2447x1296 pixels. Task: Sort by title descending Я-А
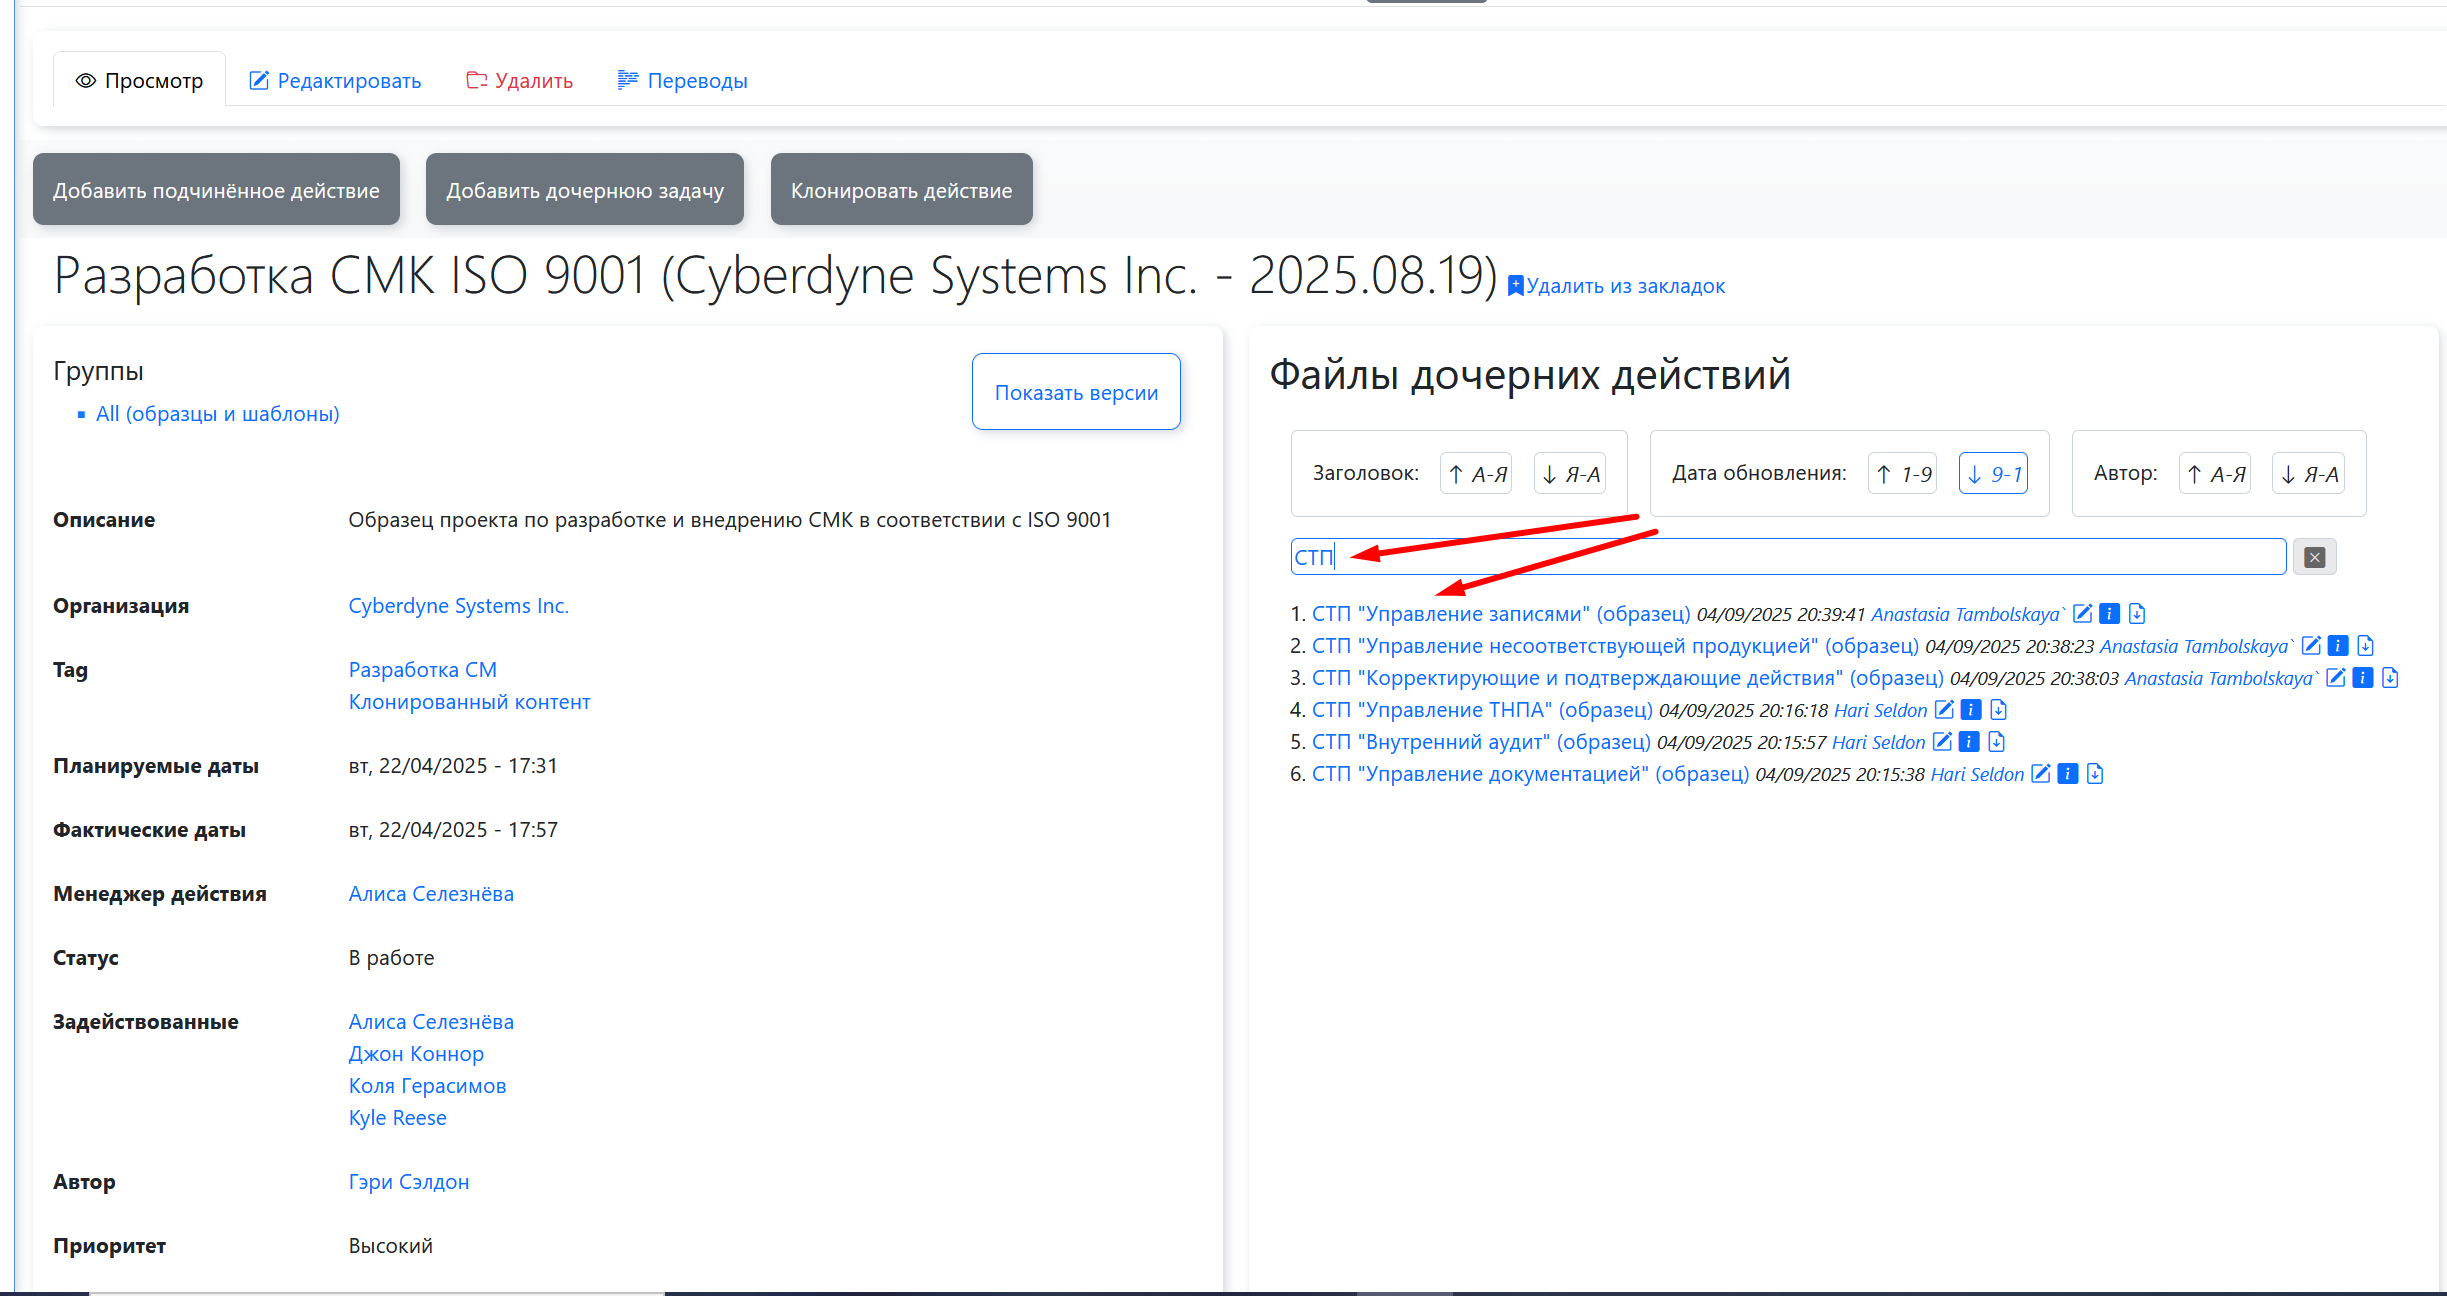(x=1570, y=474)
